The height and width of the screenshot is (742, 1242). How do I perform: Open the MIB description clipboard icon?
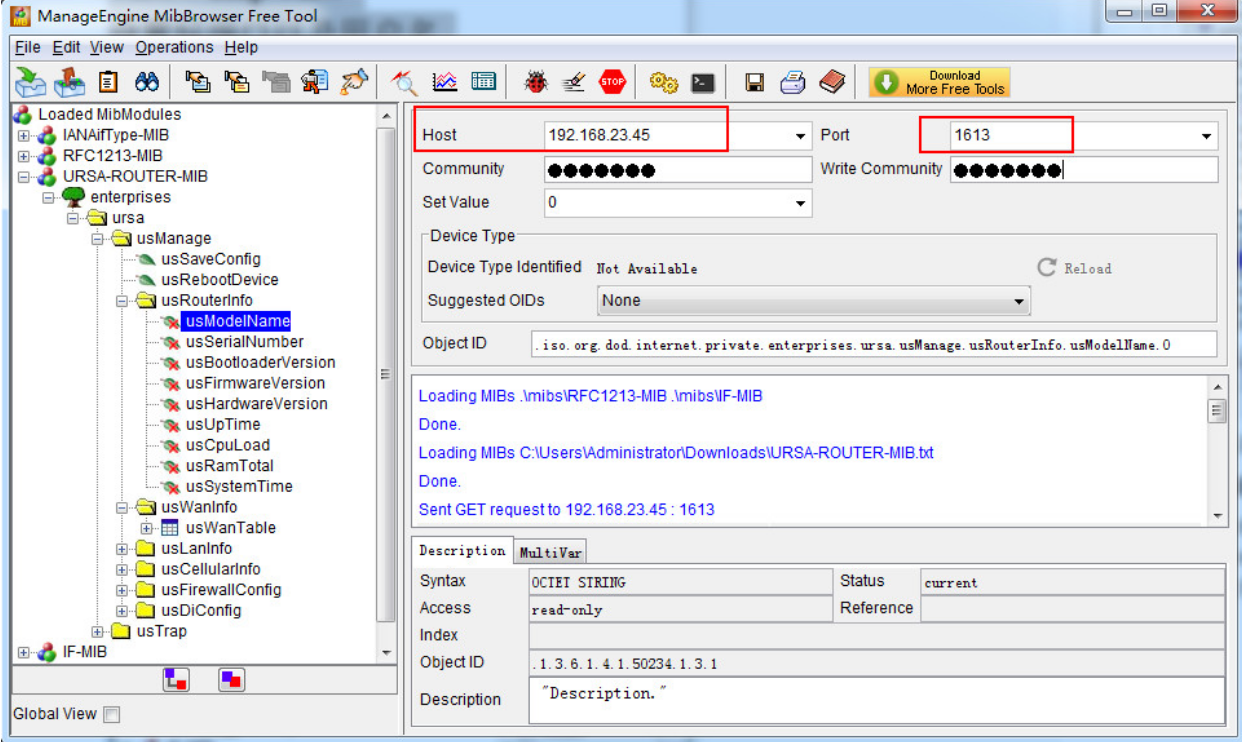tap(109, 82)
